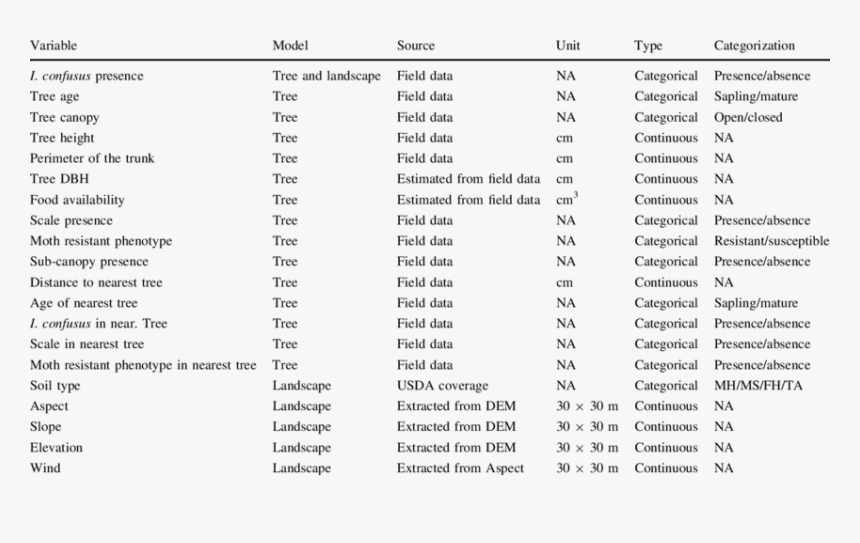Click the 'Soil type' variable cell
860x543 pixels.
55,385
